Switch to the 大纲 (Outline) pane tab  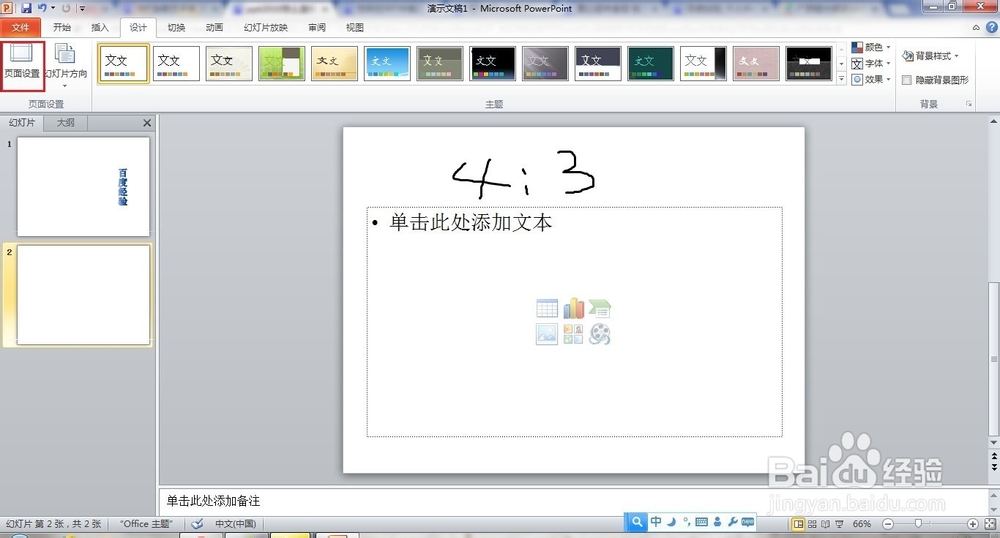pyautogui.click(x=65, y=122)
